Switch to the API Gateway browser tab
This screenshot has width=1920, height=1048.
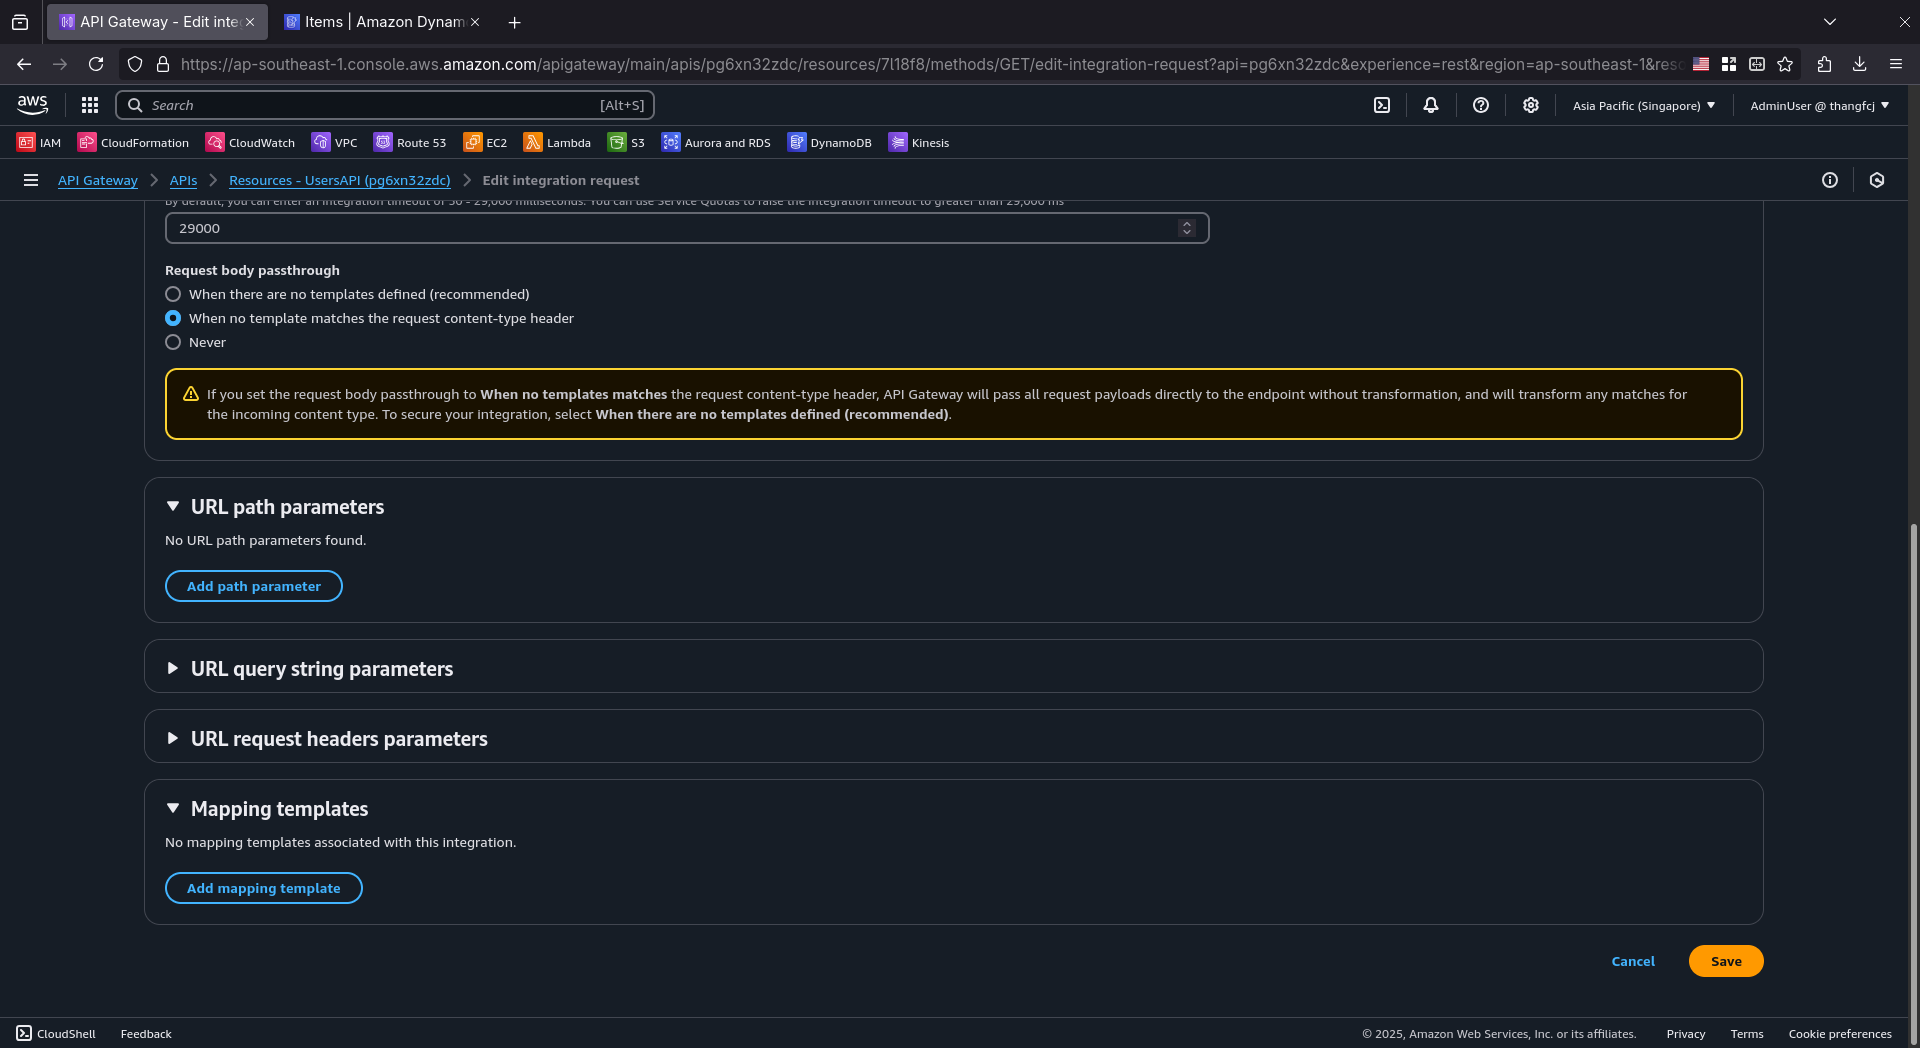(148, 22)
